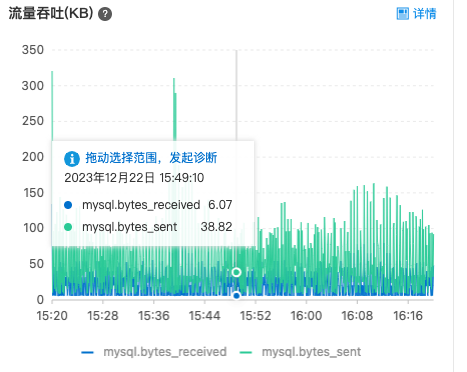Click the mysql.bytes_sent value 38.82
Viewport: 467px width, 372px height.
pos(216,227)
